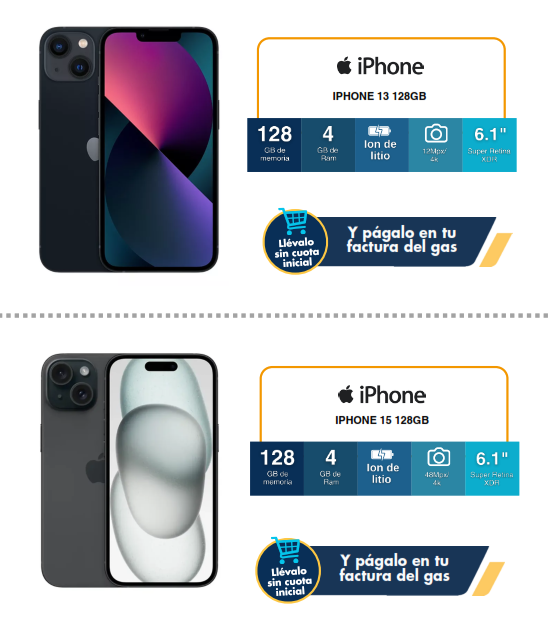Select the IPHONE 13 128GB title
Viewport: 552px width, 620px height.
[379, 96]
